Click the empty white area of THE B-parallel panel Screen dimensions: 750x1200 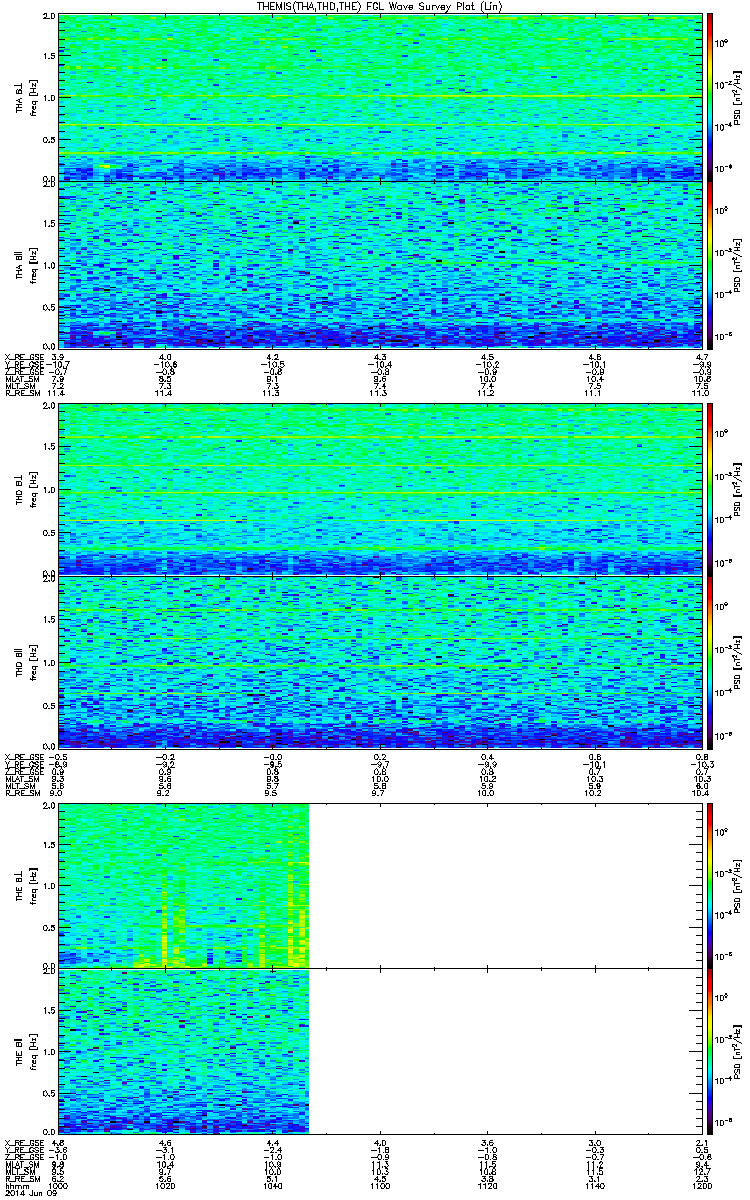click(505, 1050)
